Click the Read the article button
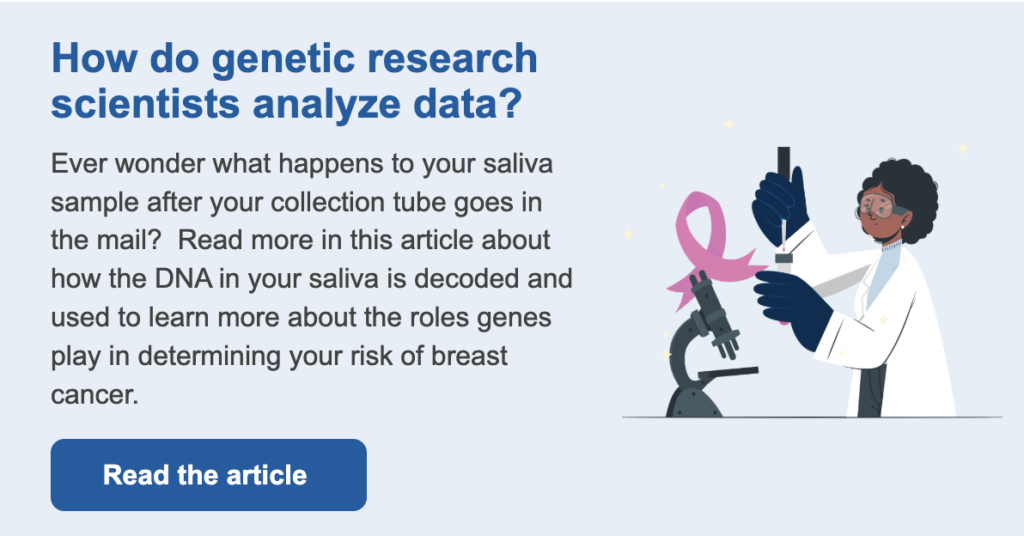This screenshot has height=536, width=1024. pos(208,474)
